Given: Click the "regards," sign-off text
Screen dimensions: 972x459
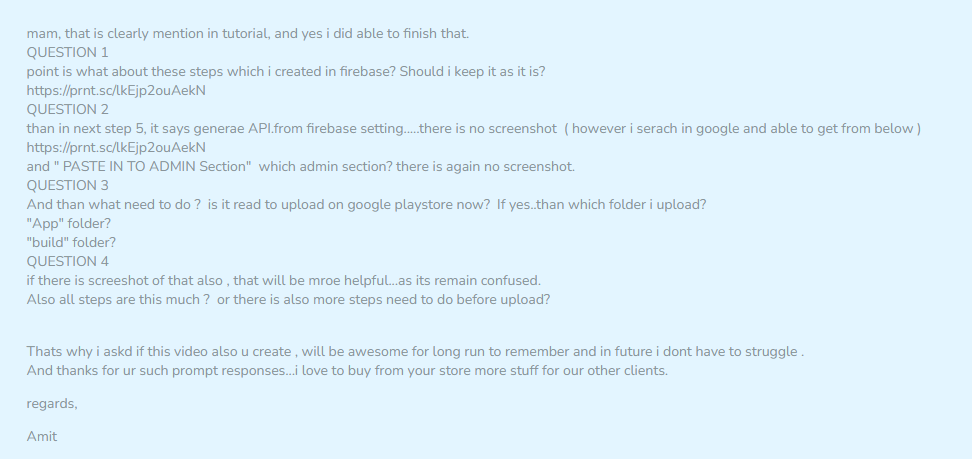Looking at the screenshot, I should [52, 404].
